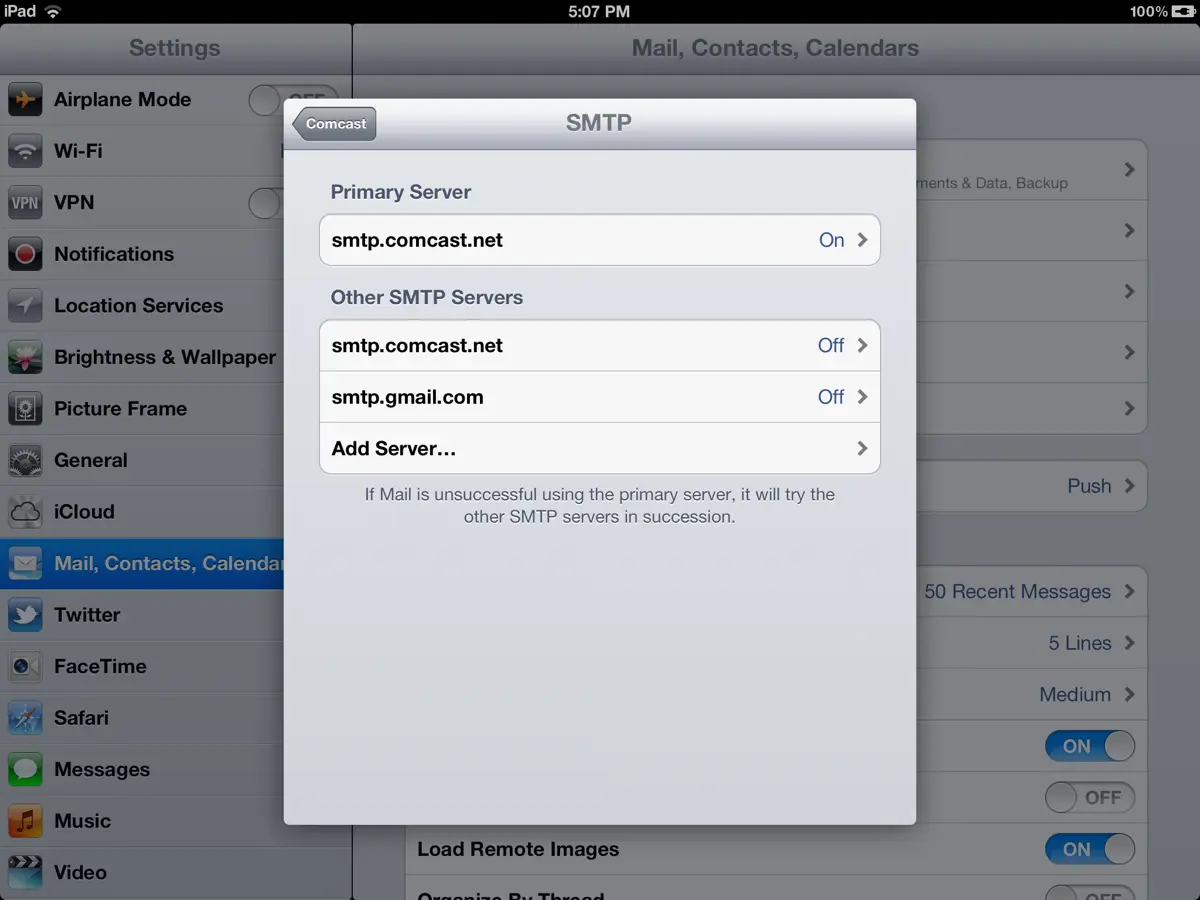Screen dimensions: 1200x900
Task: Tap the Airplane Mode icon in sidebar
Action: pos(25,100)
